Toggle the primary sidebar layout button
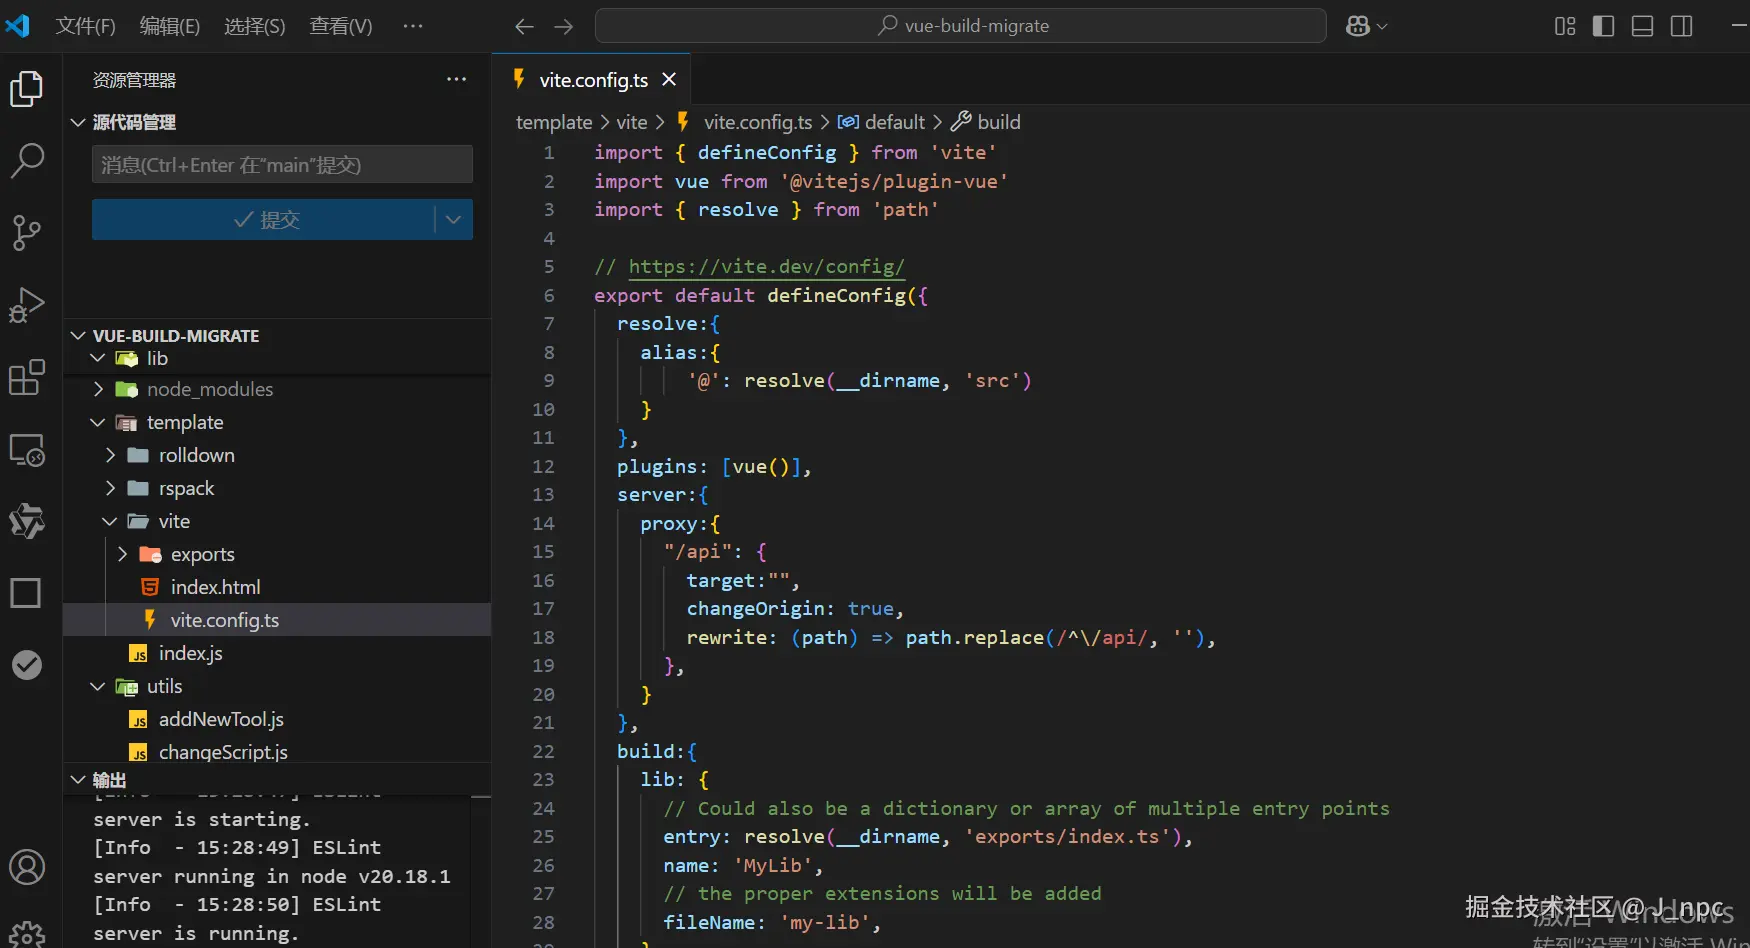This screenshot has height=948, width=1750. [1603, 26]
